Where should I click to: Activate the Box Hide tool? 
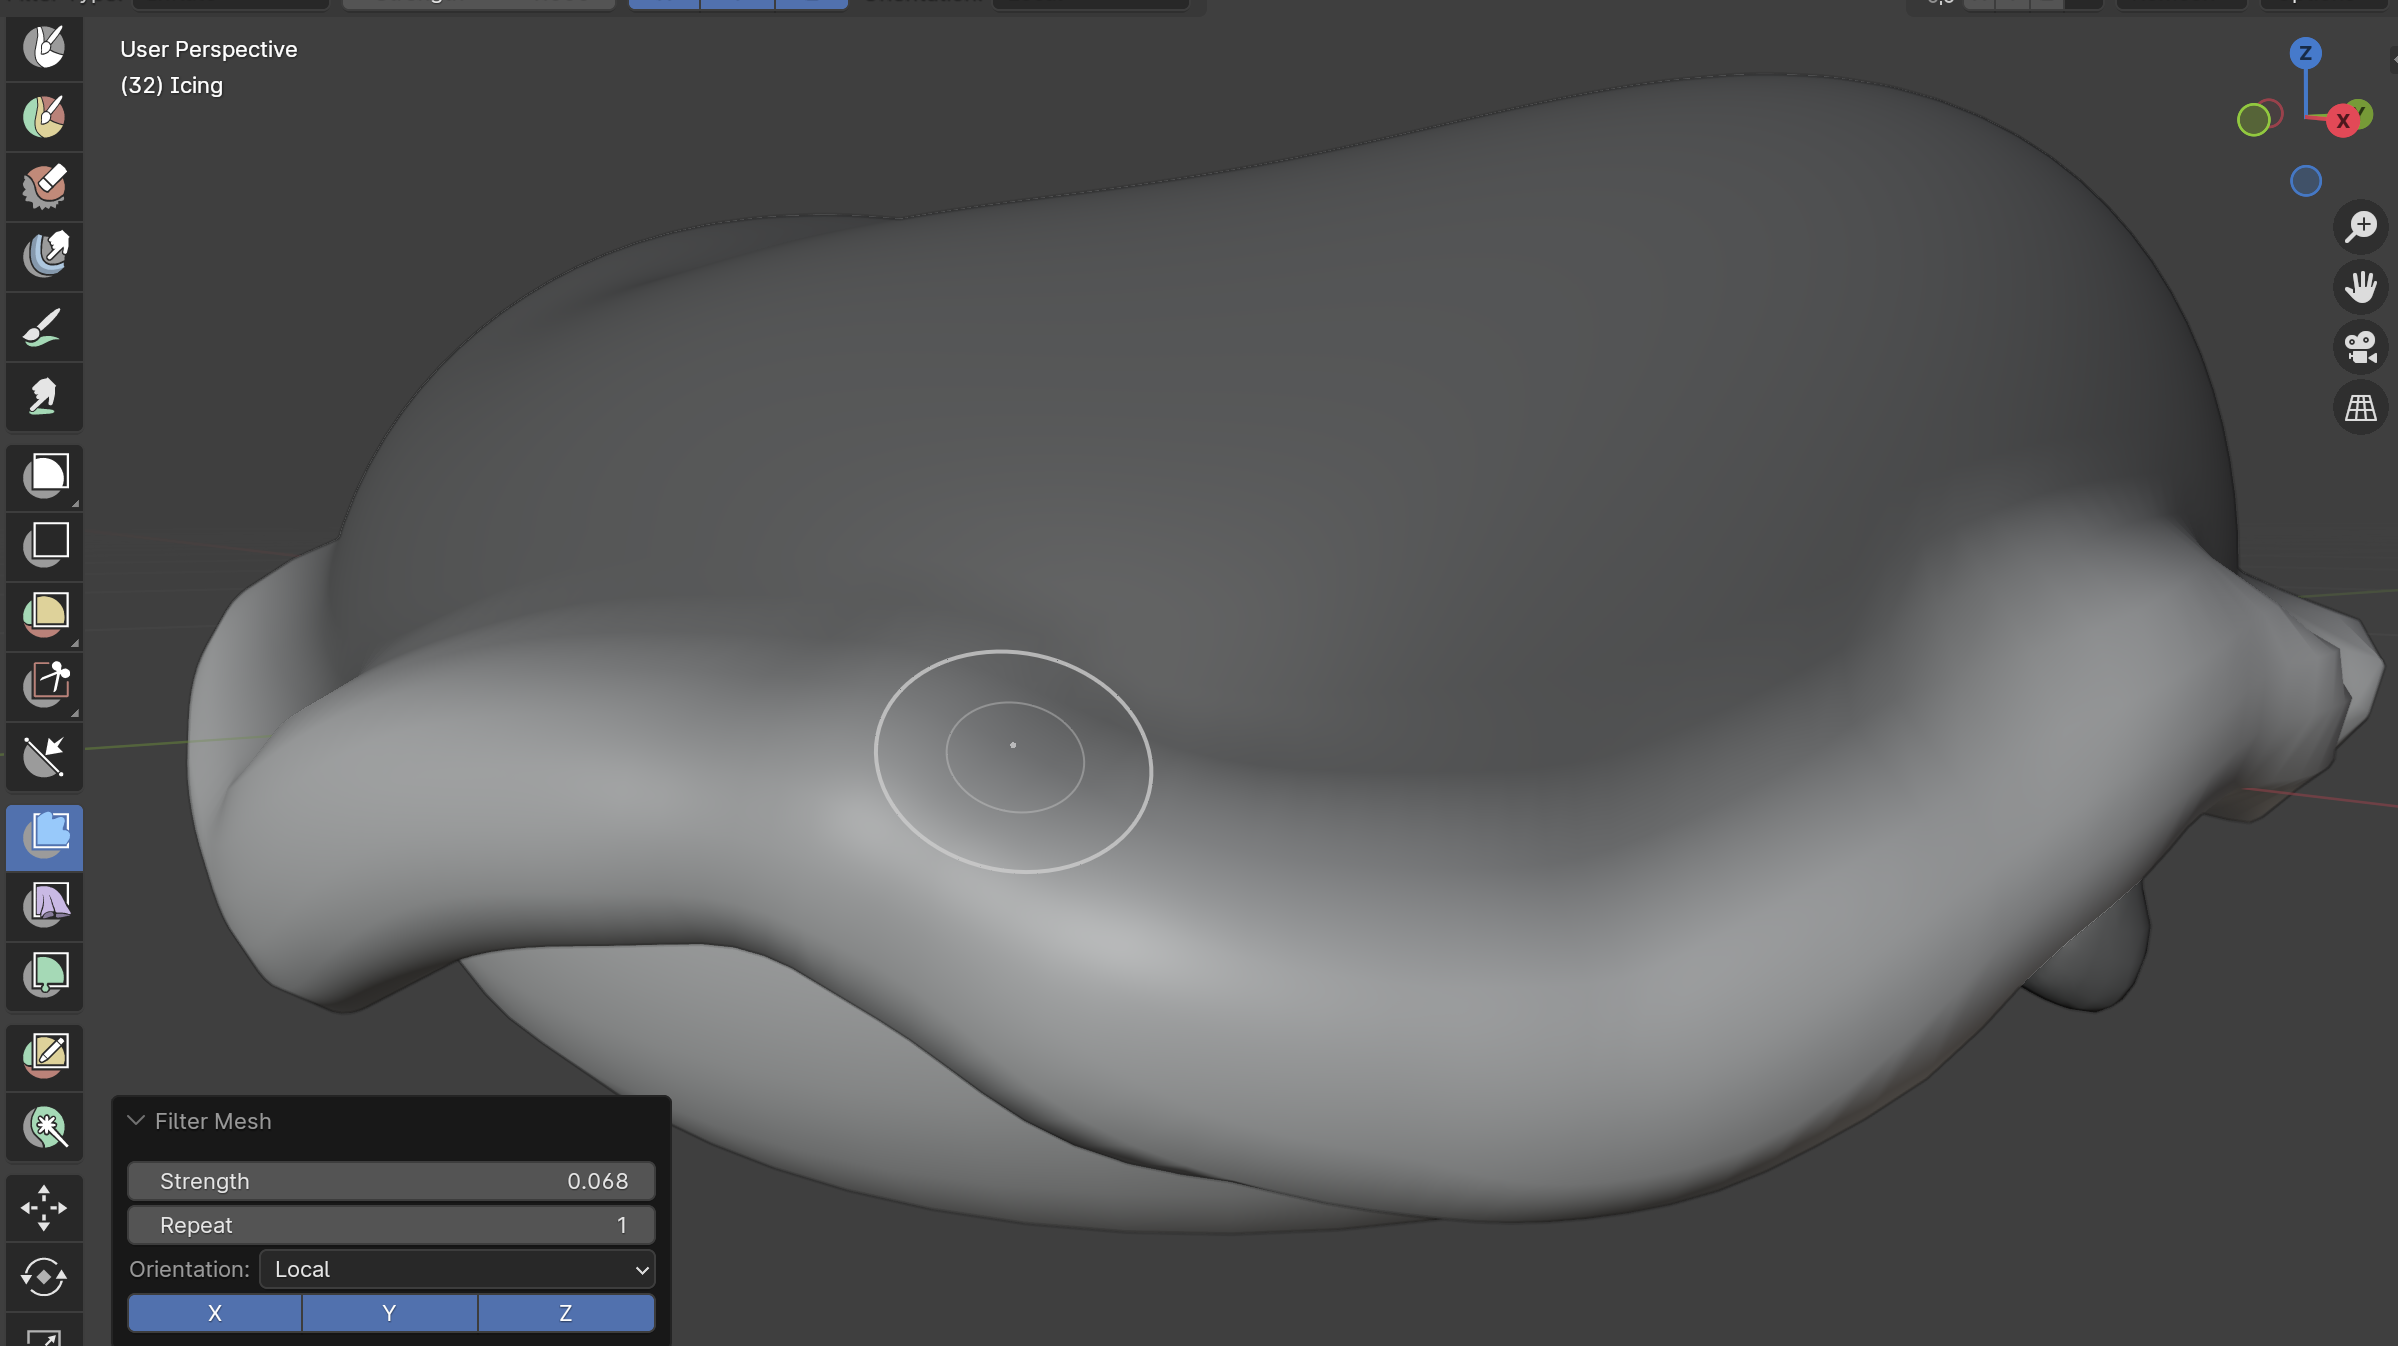[x=44, y=544]
